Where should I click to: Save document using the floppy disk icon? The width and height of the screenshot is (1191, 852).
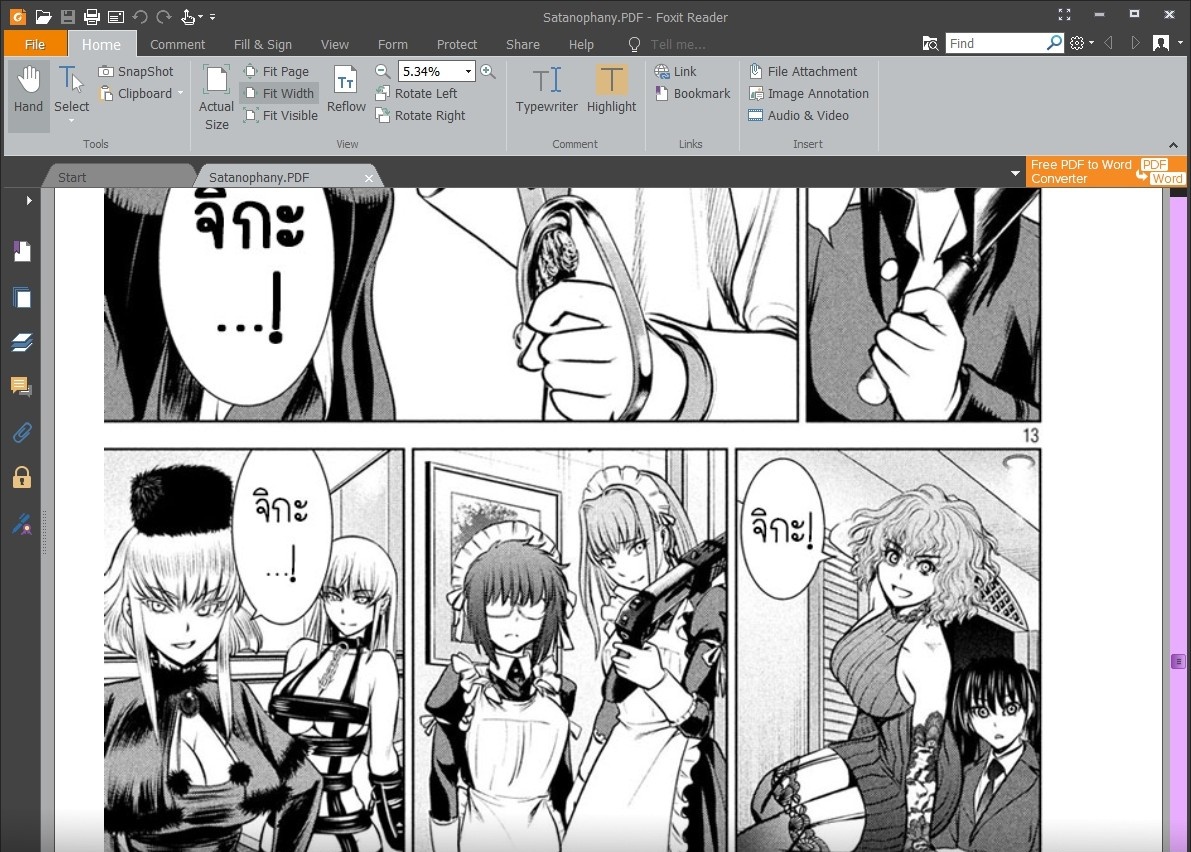point(68,16)
